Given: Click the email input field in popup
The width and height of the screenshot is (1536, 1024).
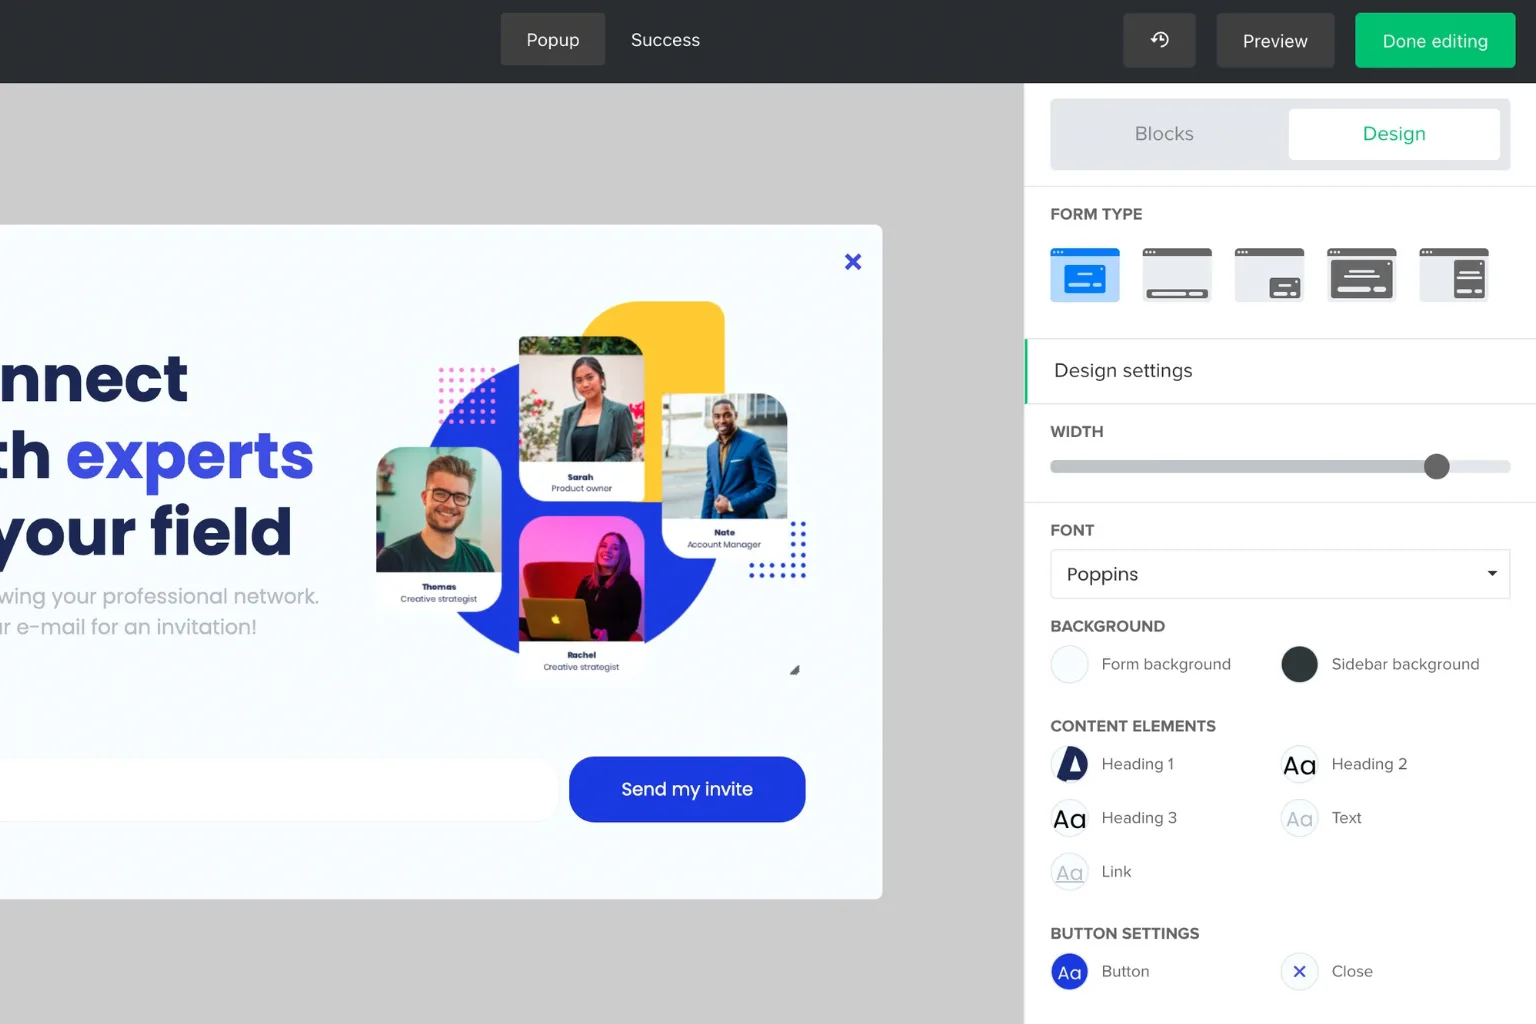Looking at the screenshot, I should coord(279,789).
